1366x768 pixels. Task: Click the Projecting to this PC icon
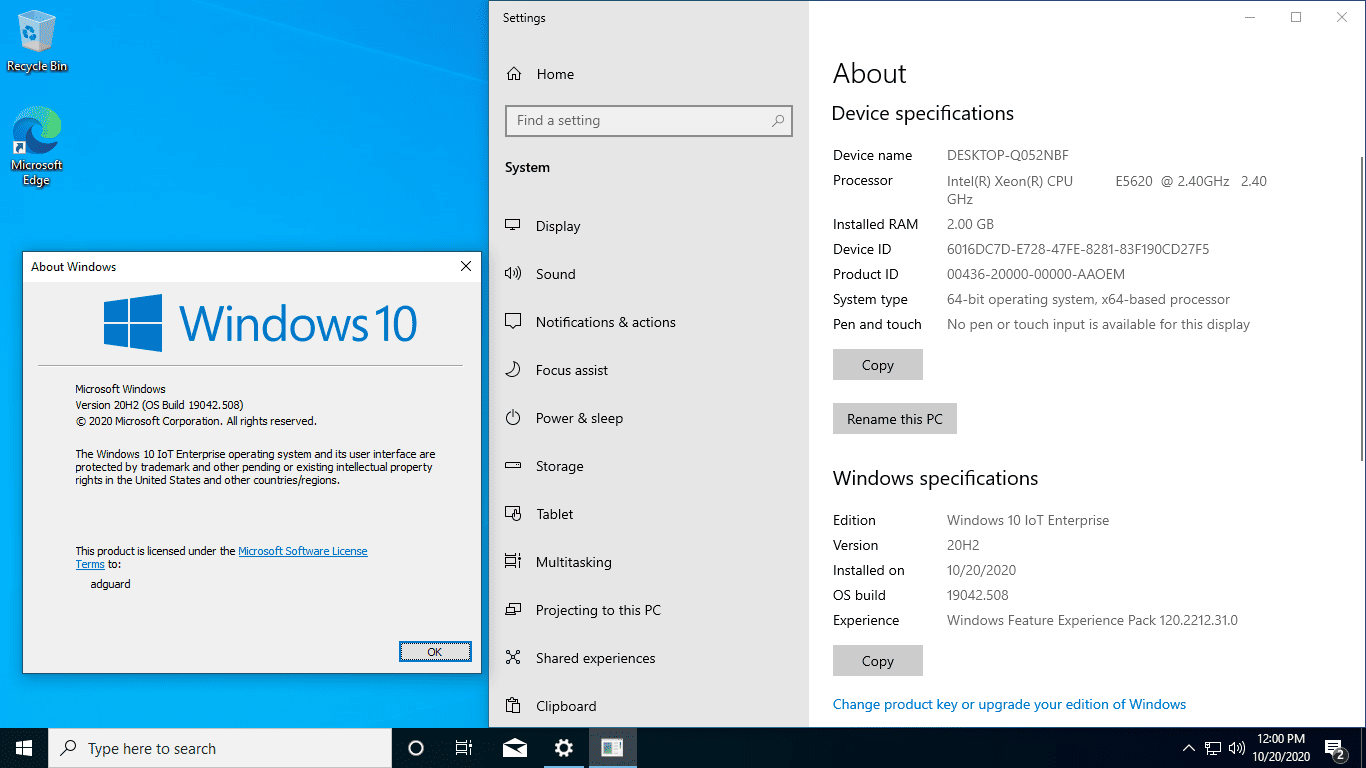pos(513,610)
